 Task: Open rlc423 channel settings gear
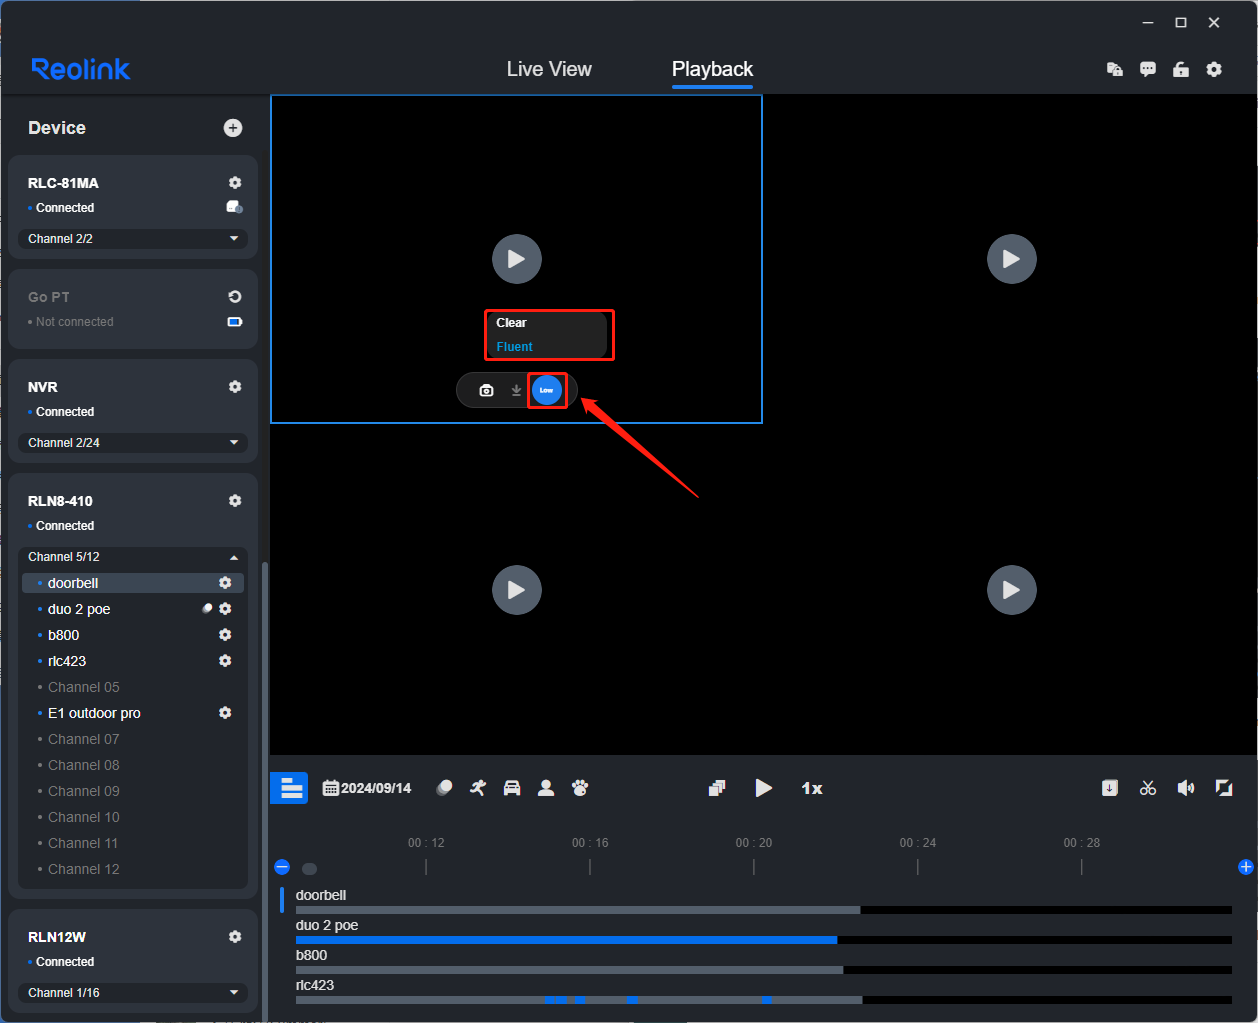point(225,661)
